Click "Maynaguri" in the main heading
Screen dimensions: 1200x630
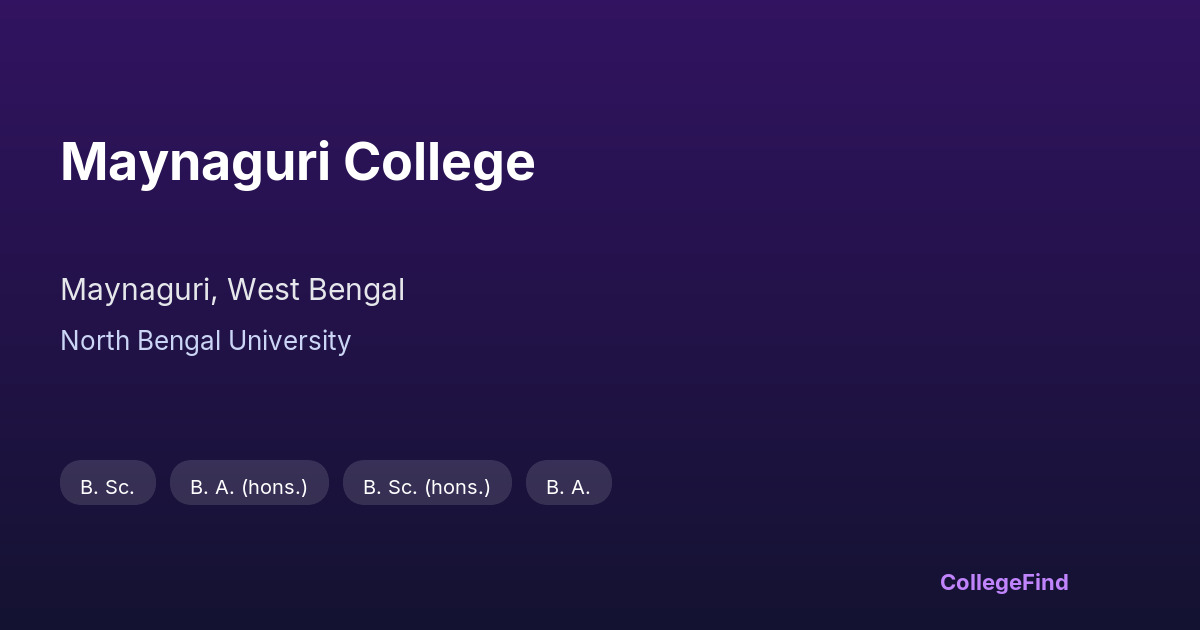195,162
